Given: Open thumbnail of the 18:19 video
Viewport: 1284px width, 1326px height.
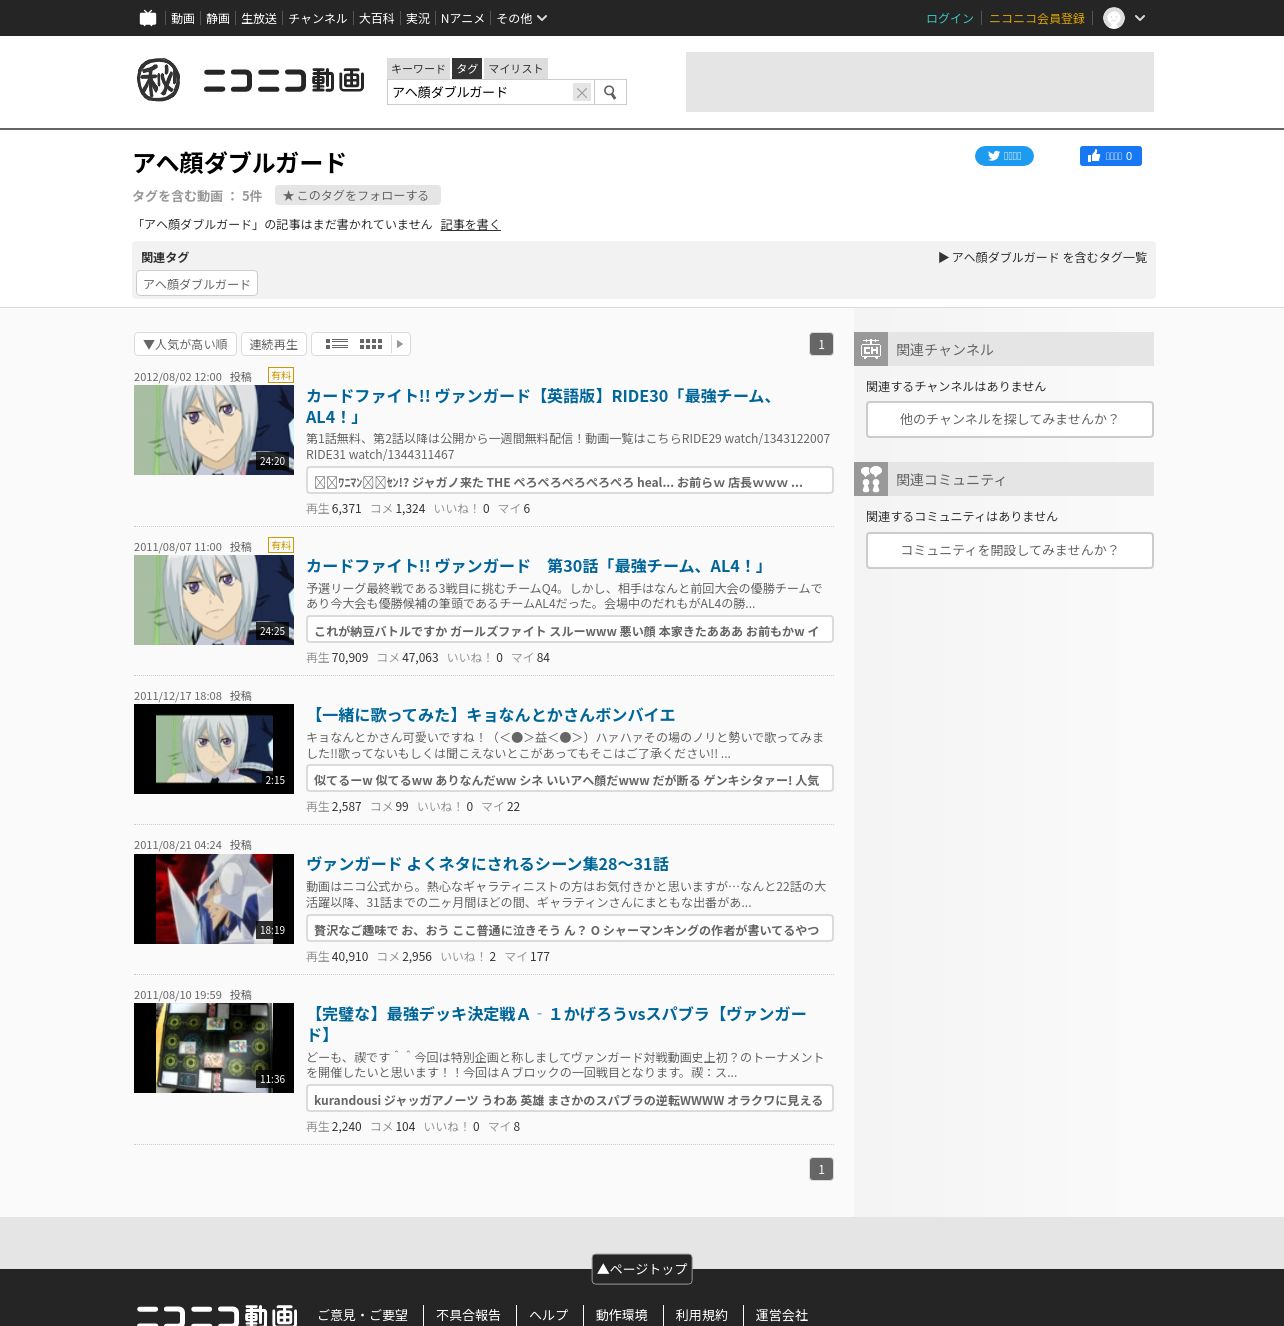Looking at the screenshot, I should 214,899.
